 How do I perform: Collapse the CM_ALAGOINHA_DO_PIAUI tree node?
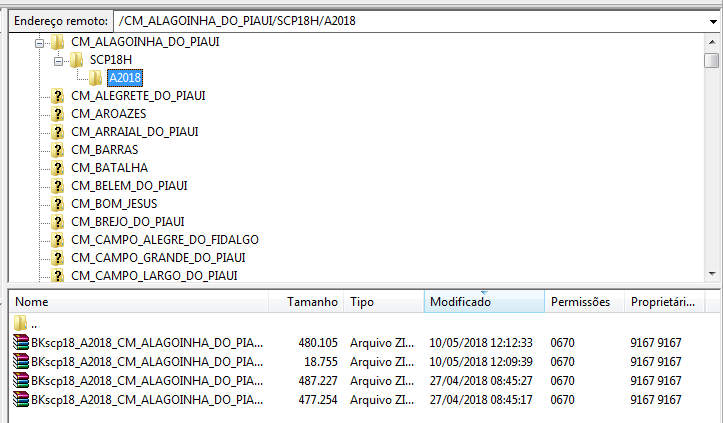[x=40, y=43]
